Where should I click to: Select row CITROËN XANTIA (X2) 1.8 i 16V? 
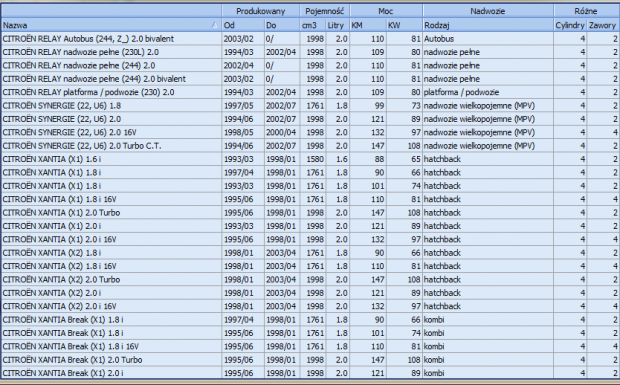tap(310, 266)
